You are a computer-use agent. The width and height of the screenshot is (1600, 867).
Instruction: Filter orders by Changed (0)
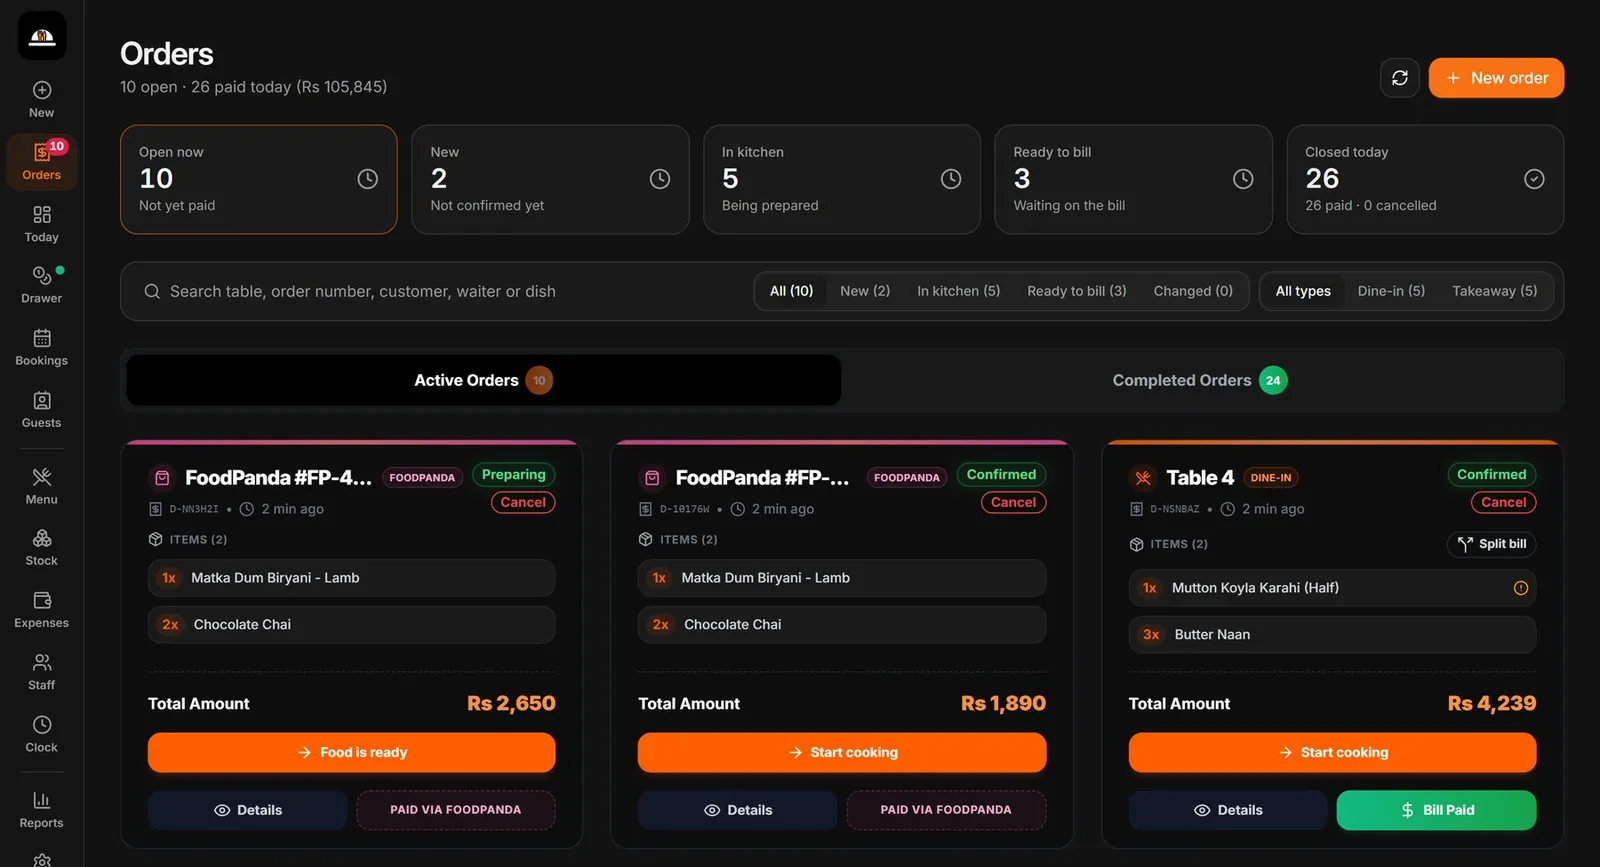1193,291
